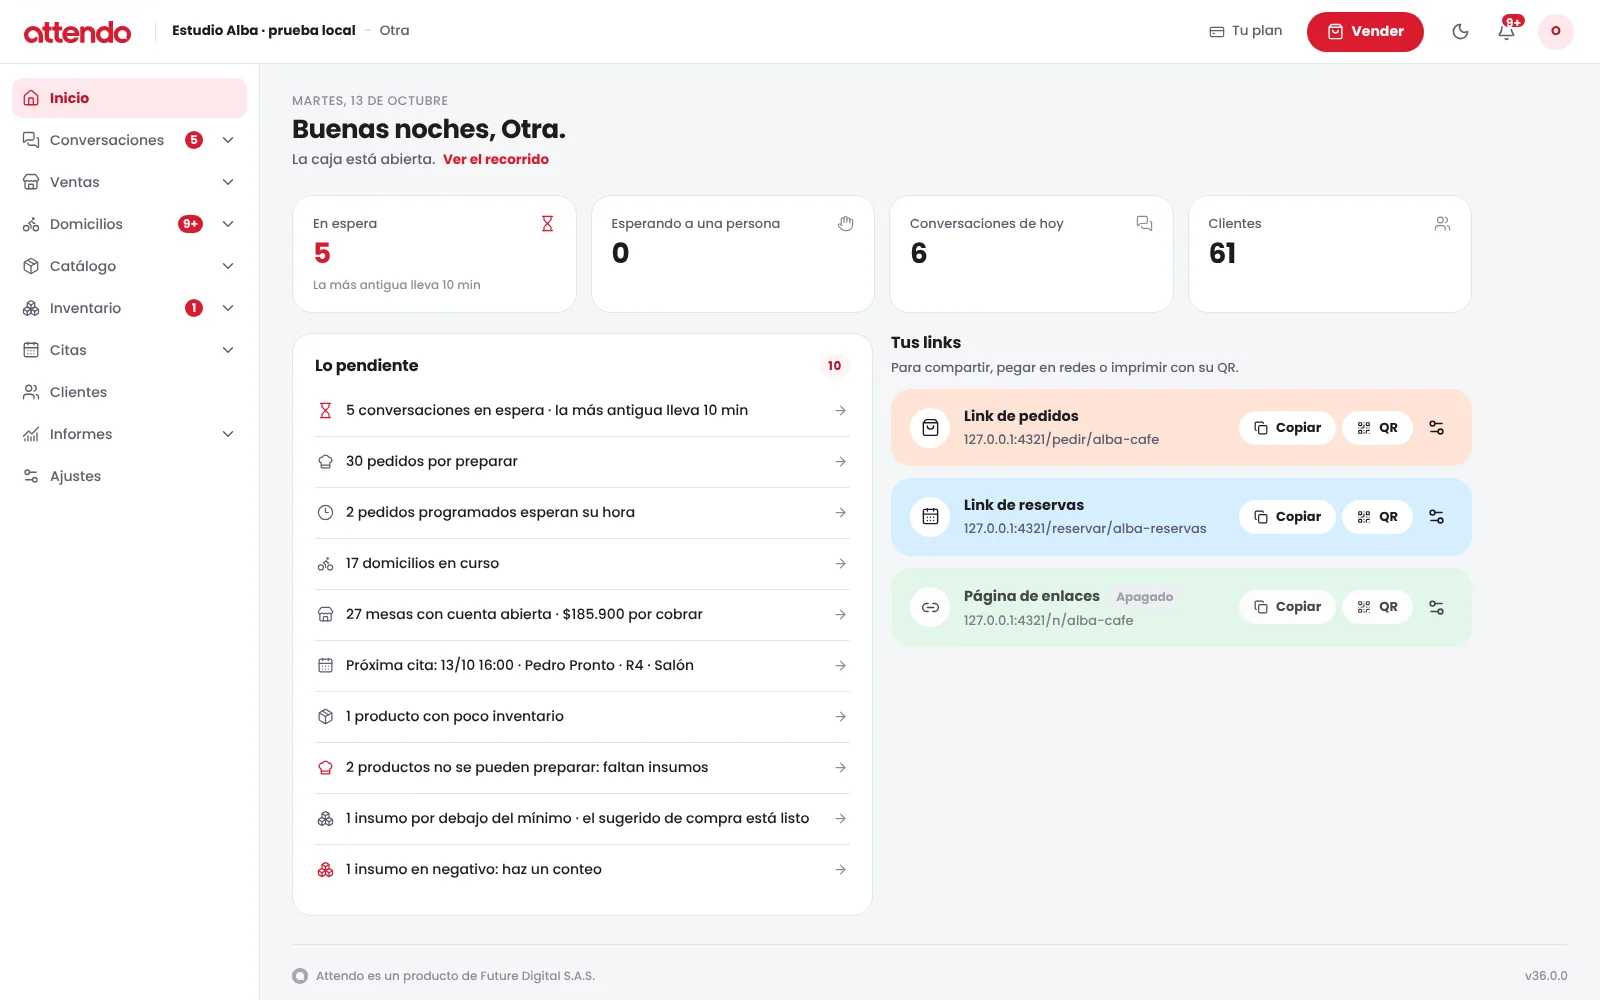
Task: Expand Informes sidebar section
Action: (x=228, y=434)
